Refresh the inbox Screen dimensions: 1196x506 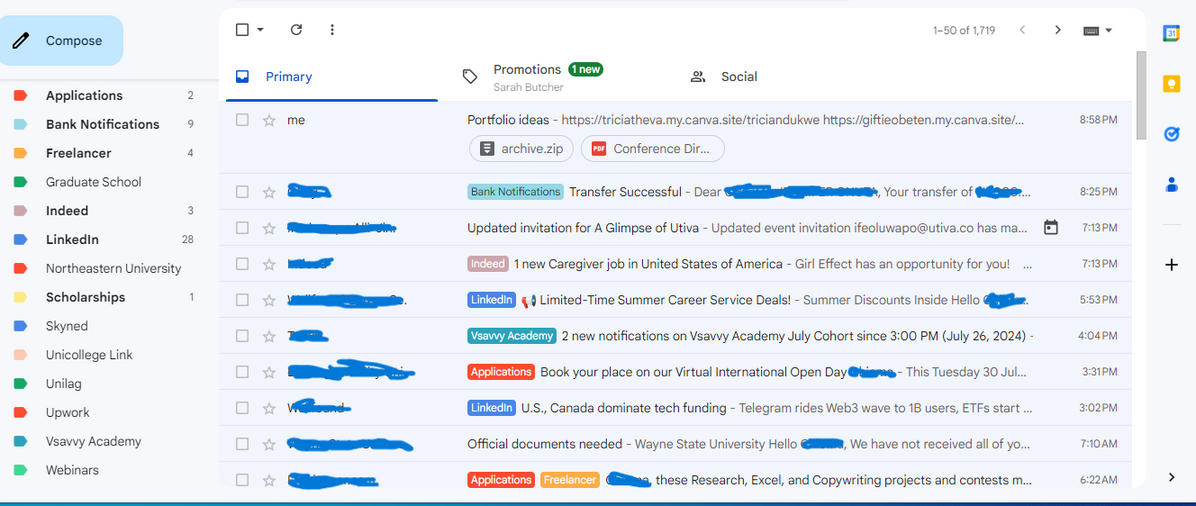pos(297,30)
